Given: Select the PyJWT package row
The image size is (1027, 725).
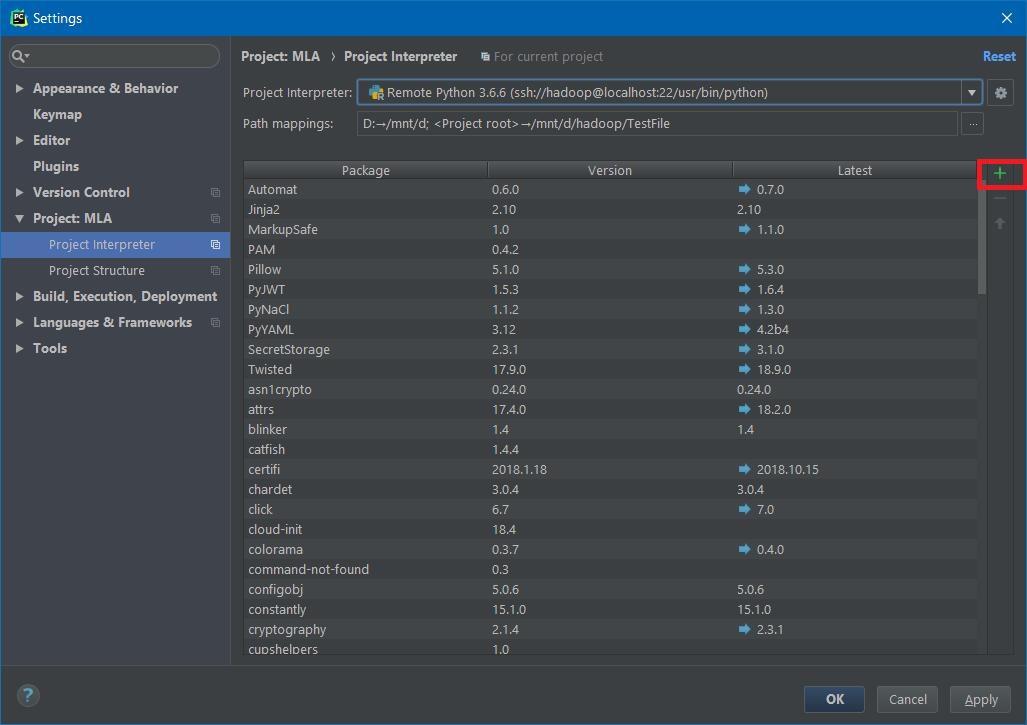Looking at the screenshot, I should pos(610,289).
